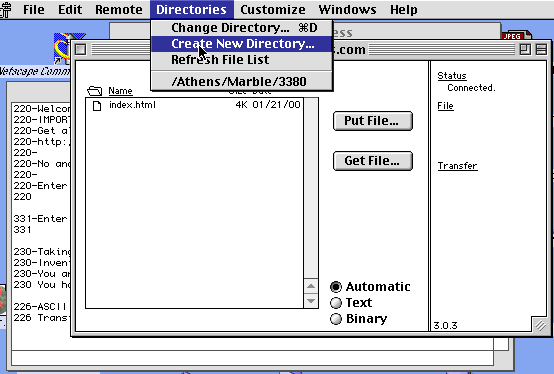
Task: Click the Put File… button
Action: pos(372,121)
